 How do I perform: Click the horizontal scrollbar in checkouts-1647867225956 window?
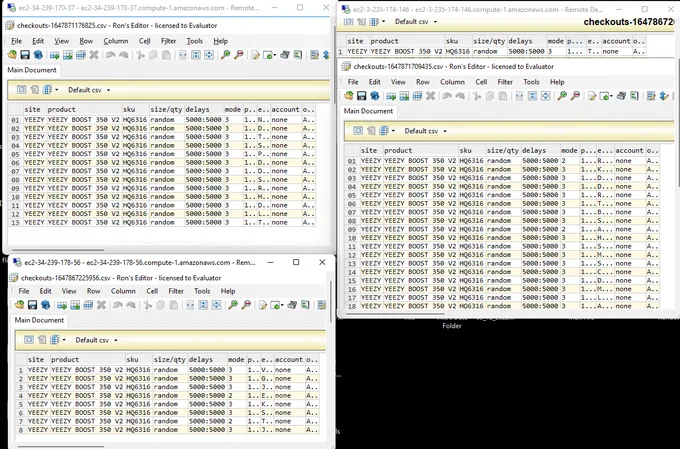pyautogui.click(x=60, y=446)
